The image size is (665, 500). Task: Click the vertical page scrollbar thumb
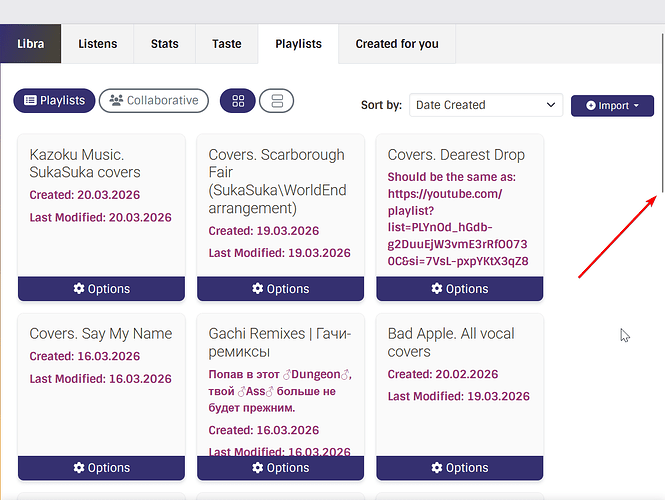coord(660,110)
